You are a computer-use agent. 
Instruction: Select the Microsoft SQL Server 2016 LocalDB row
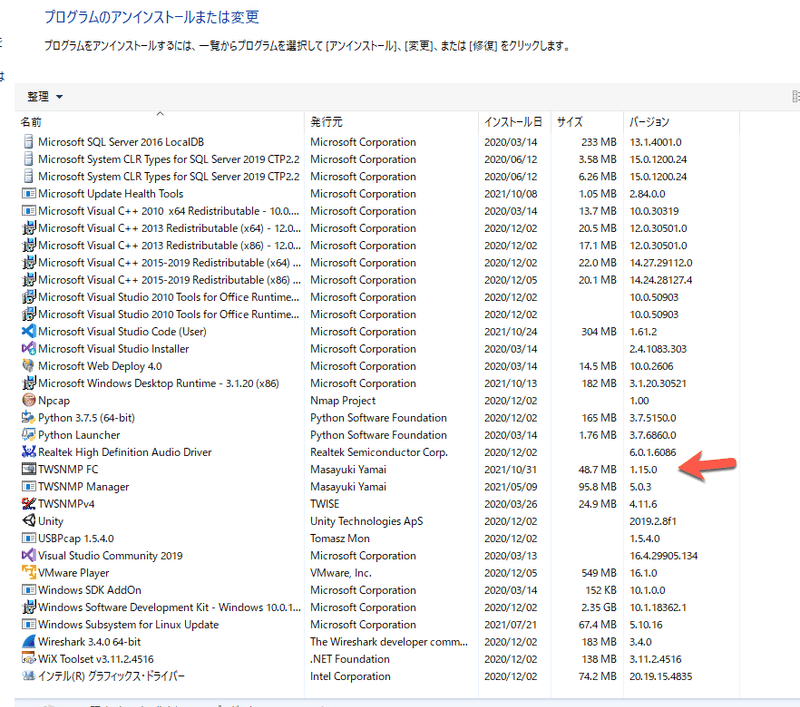380,142
